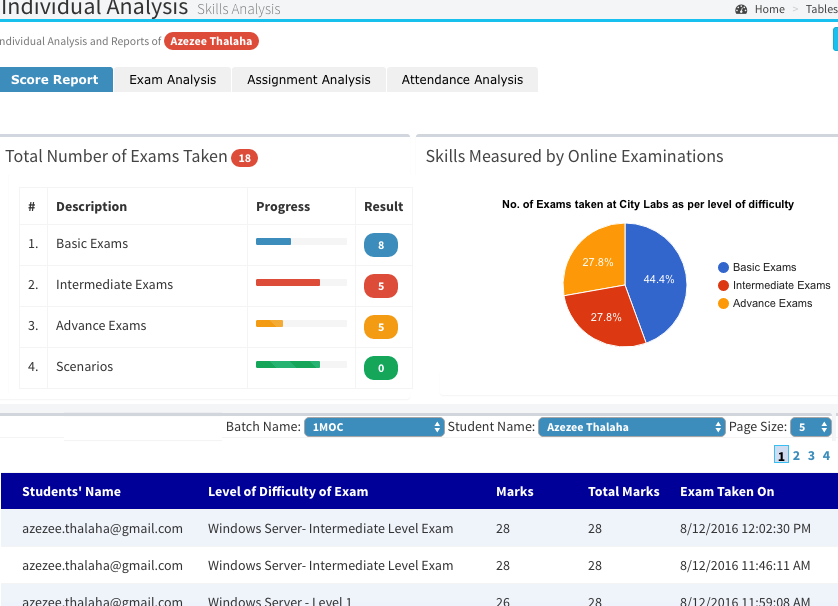The height and width of the screenshot is (606, 838).
Task: Click the green Scenarios result badge
Action: tap(380, 368)
